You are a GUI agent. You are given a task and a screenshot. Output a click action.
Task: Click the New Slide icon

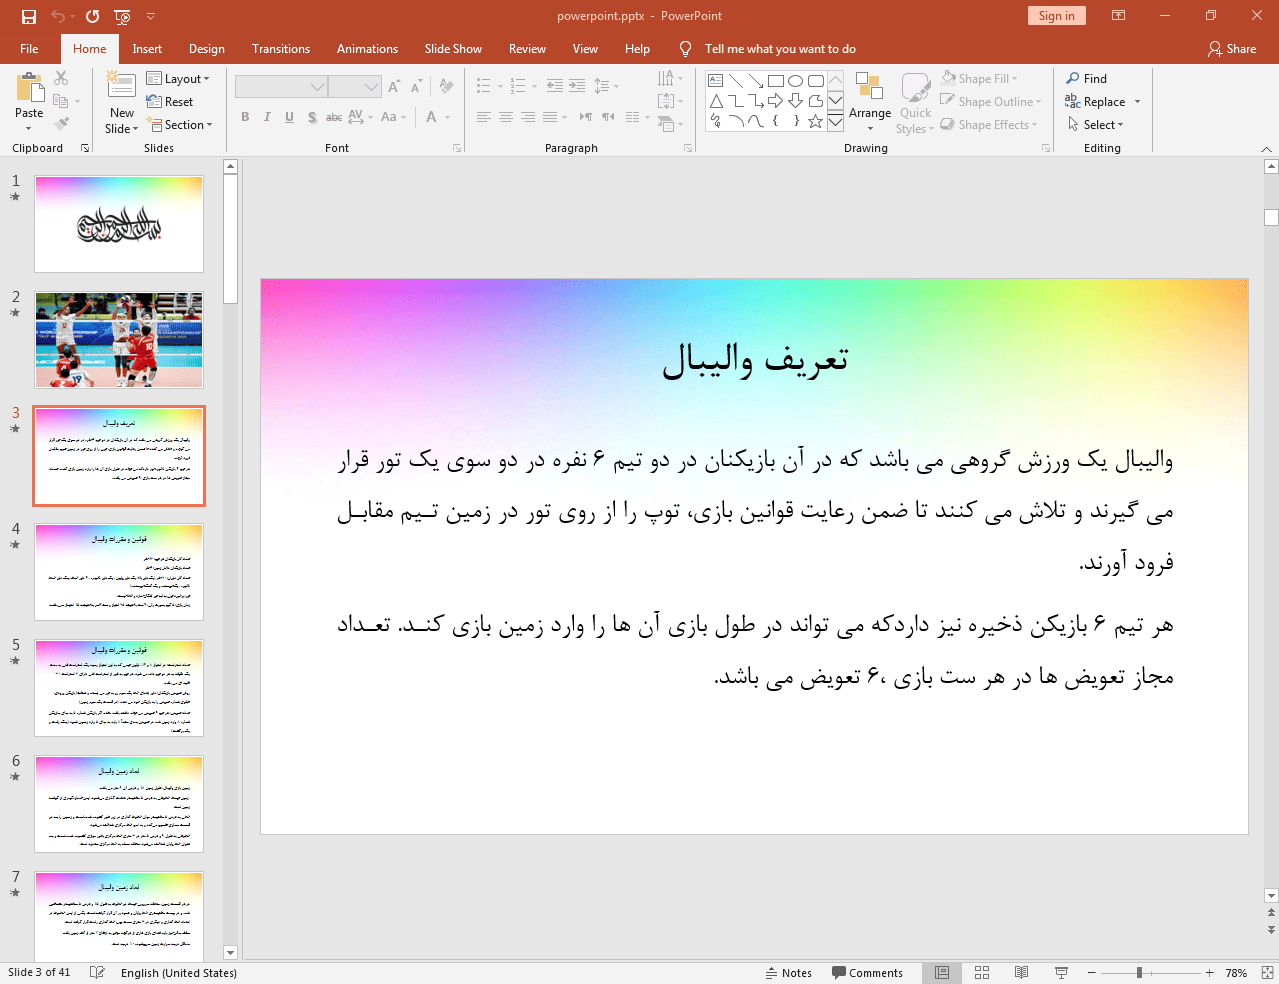coord(121,90)
